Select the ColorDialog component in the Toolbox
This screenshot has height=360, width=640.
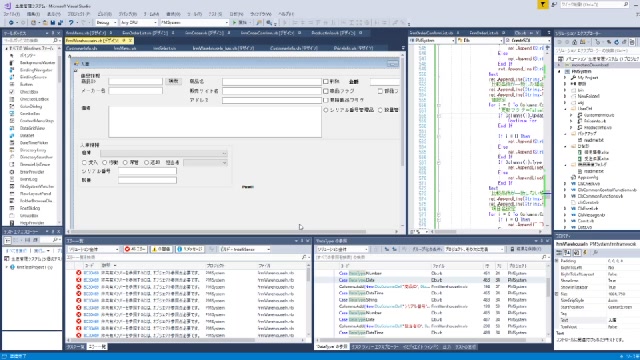click(x=31, y=106)
